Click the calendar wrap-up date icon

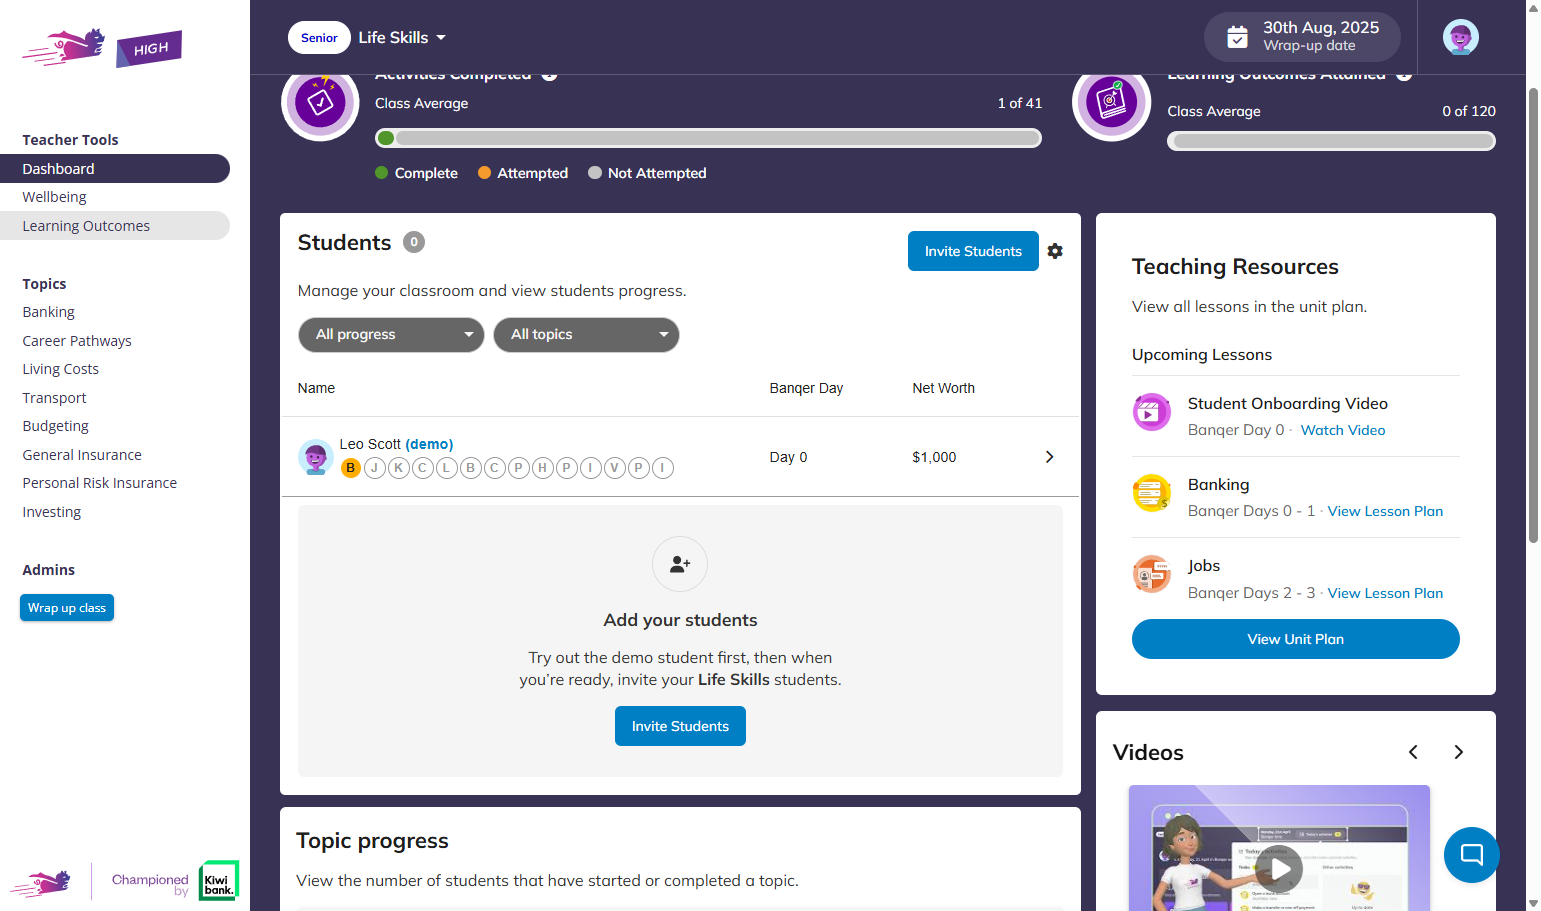coord(1237,37)
